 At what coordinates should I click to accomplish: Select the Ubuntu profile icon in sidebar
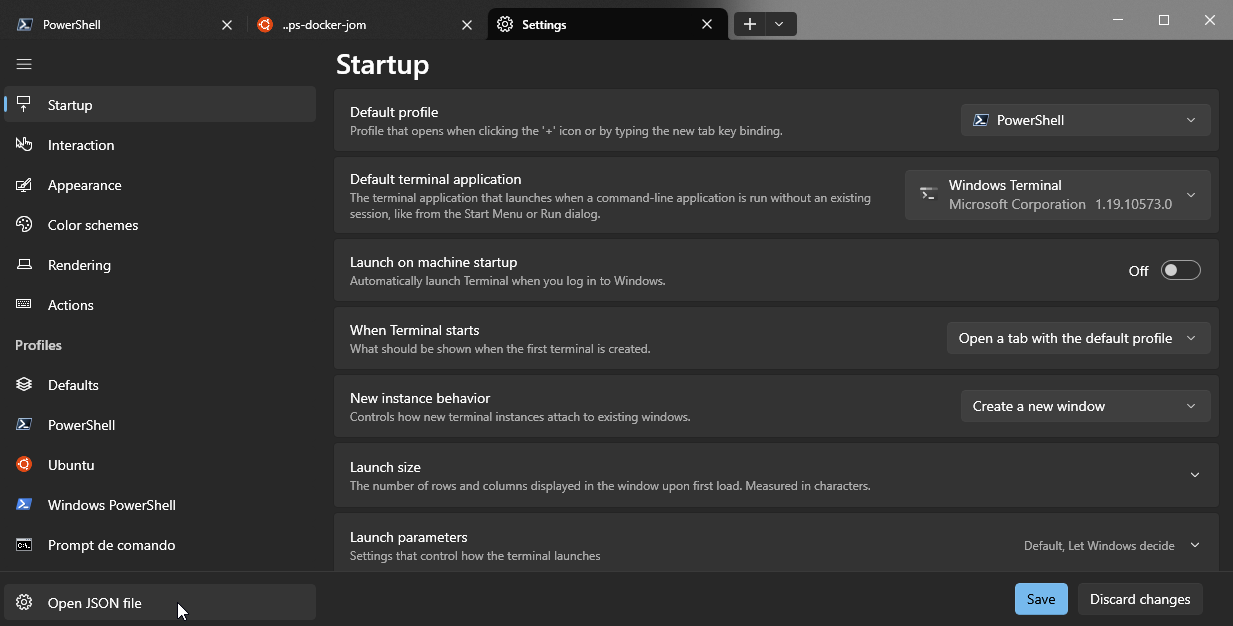point(24,465)
